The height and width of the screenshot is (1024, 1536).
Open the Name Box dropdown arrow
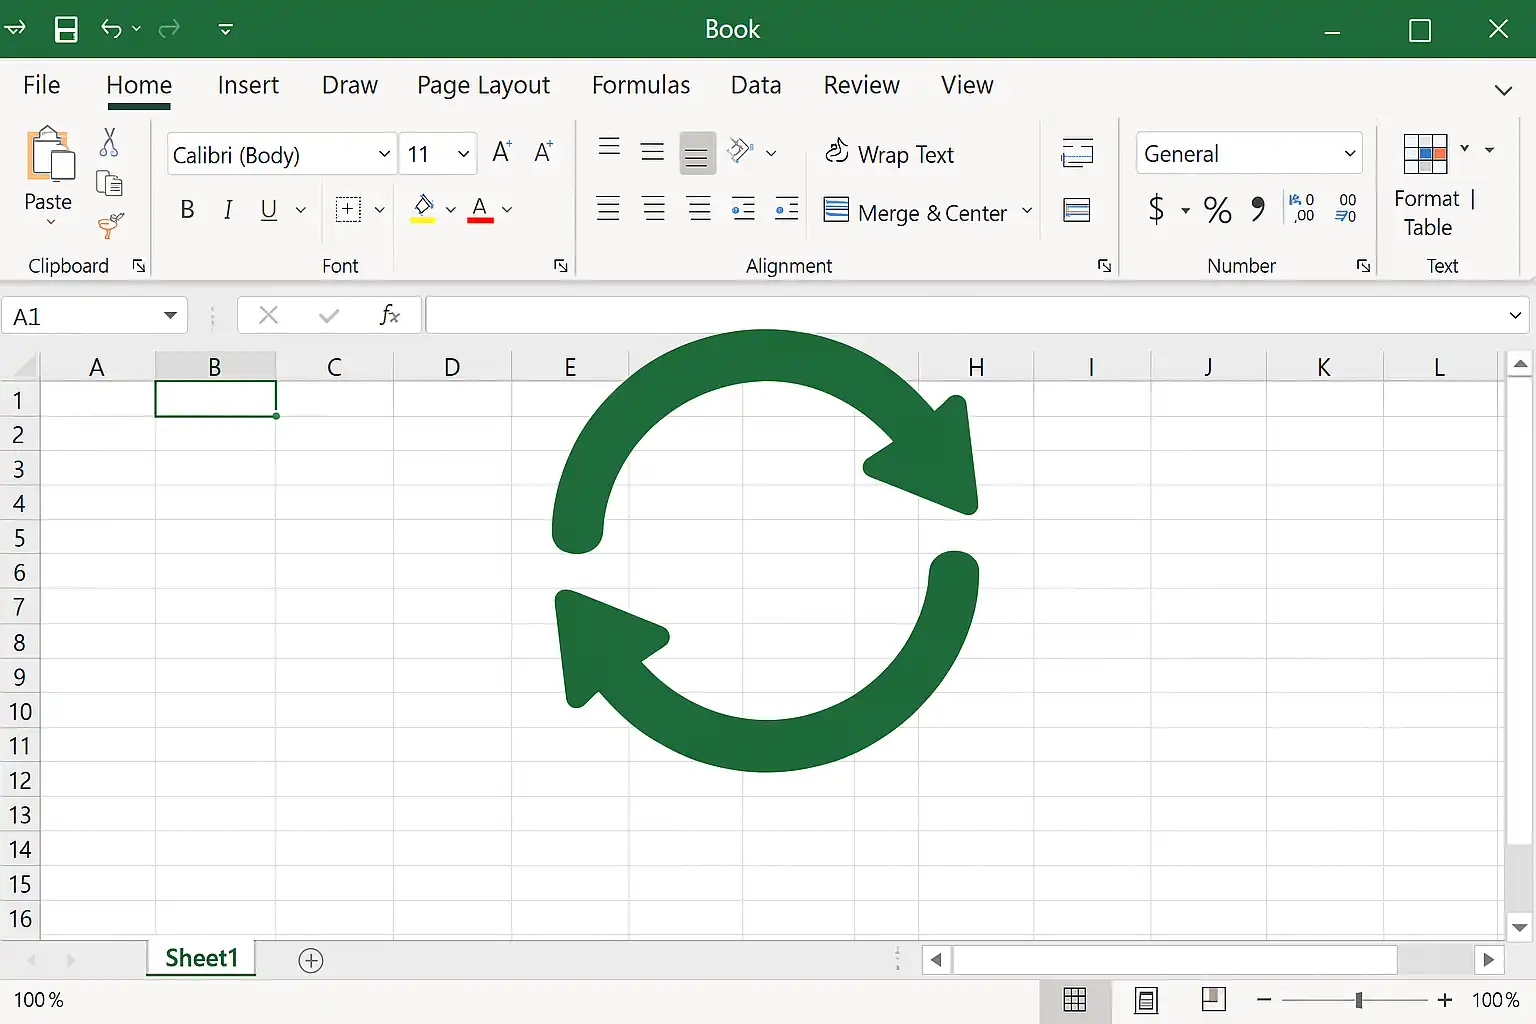pos(170,316)
